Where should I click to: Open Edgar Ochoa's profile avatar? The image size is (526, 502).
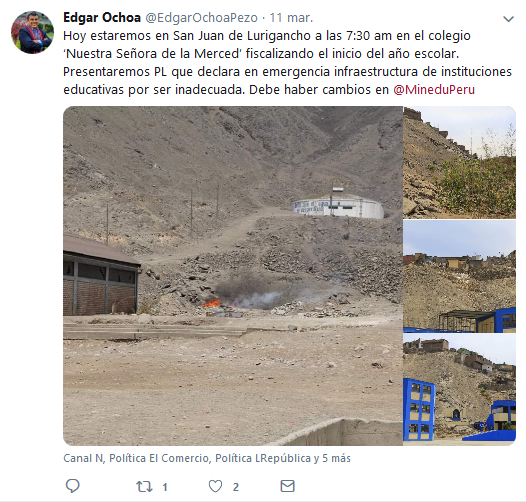click(32, 32)
